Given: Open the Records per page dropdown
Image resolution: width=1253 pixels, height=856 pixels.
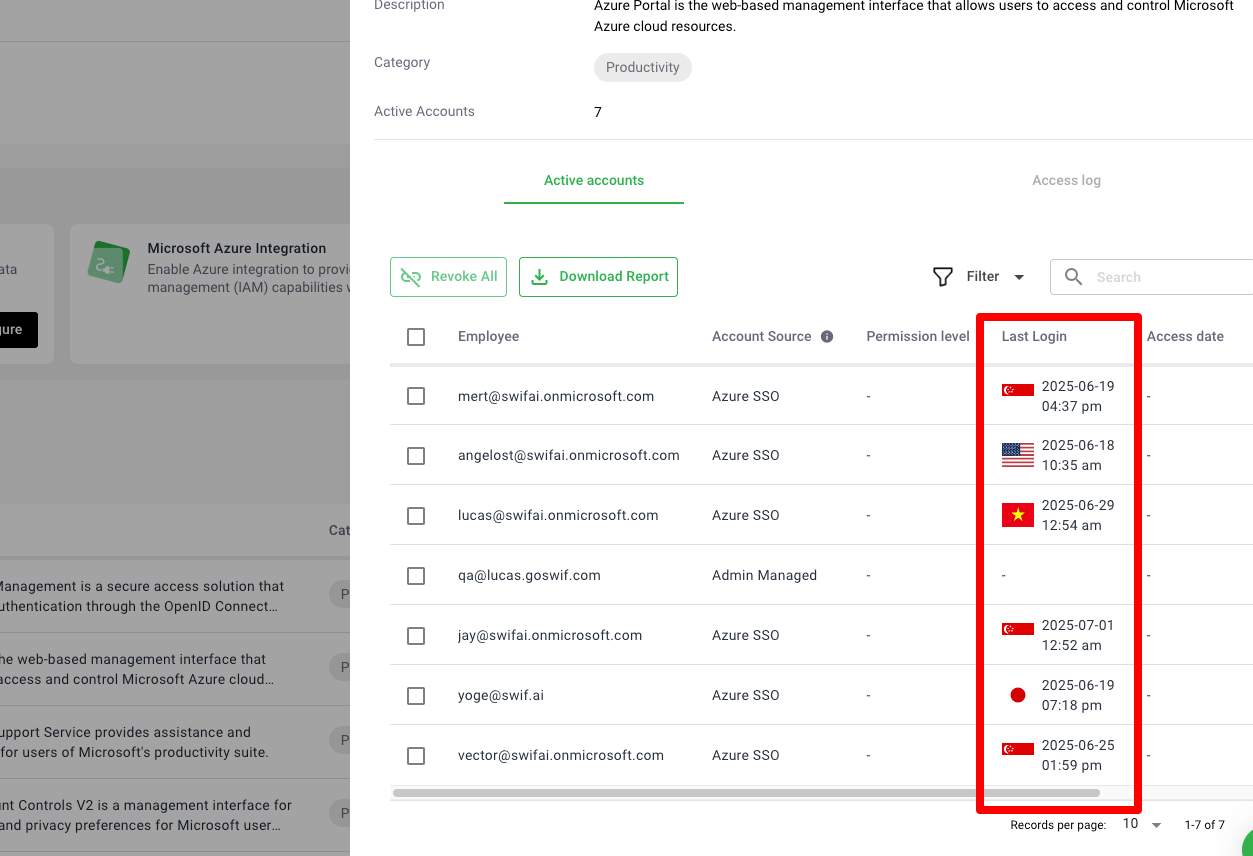Looking at the screenshot, I should click(1140, 825).
